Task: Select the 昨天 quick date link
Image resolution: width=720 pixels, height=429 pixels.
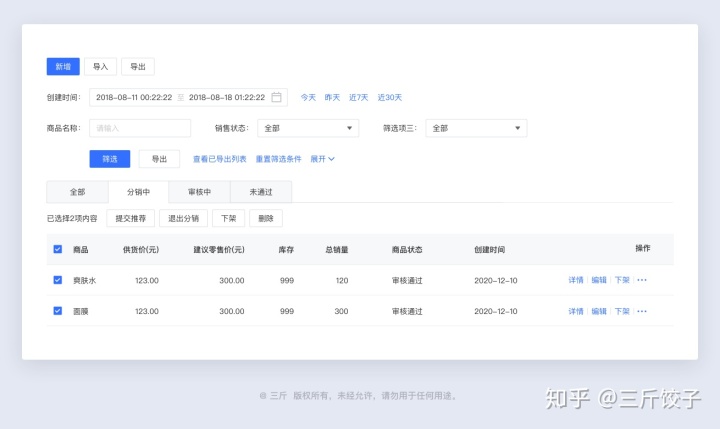Action: pyautogui.click(x=332, y=97)
